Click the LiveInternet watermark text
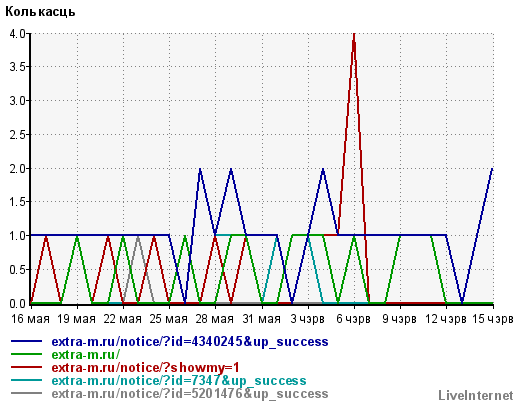Viewport: 520px width, 405px height. [x=476, y=395]
